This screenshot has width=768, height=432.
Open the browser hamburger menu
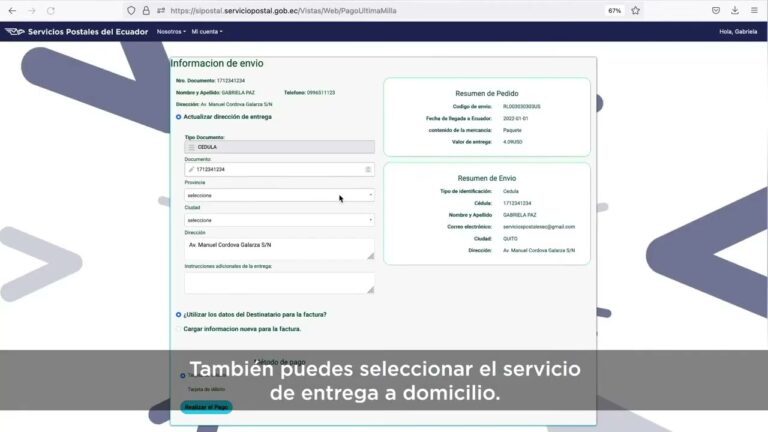tap(754, 10)
